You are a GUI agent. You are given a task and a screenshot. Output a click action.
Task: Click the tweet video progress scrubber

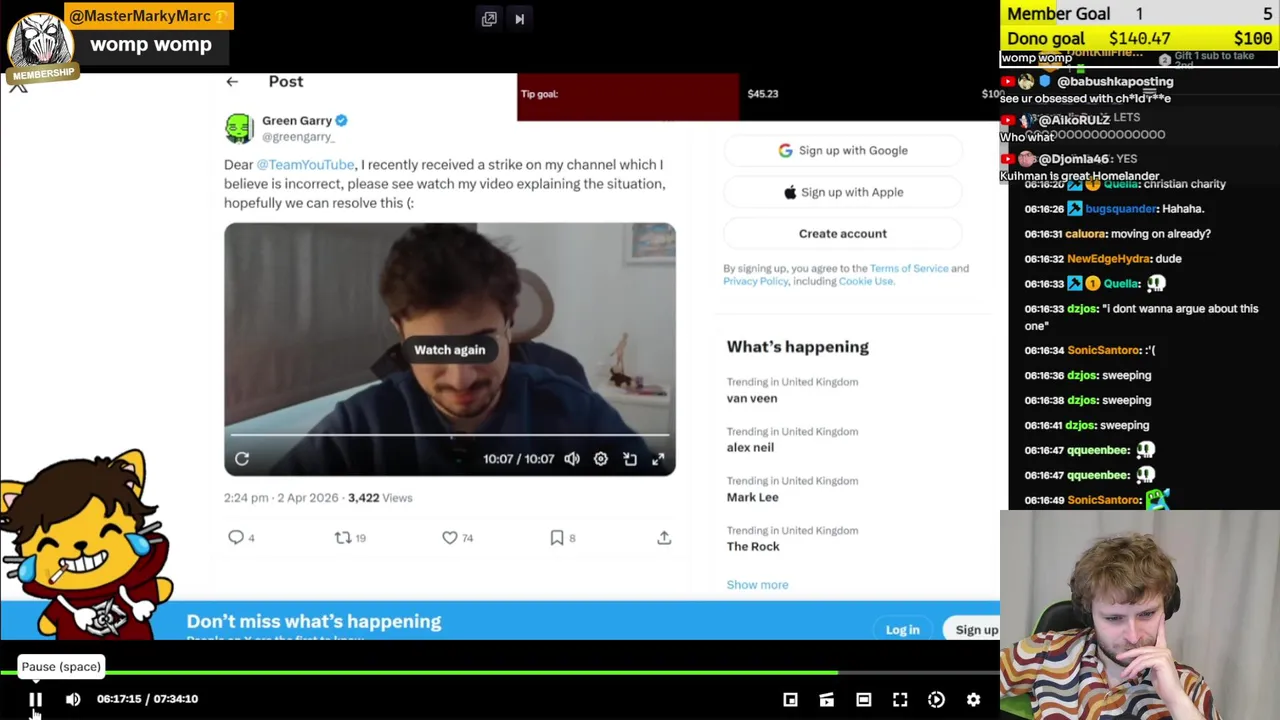click(x=449, y=436)
